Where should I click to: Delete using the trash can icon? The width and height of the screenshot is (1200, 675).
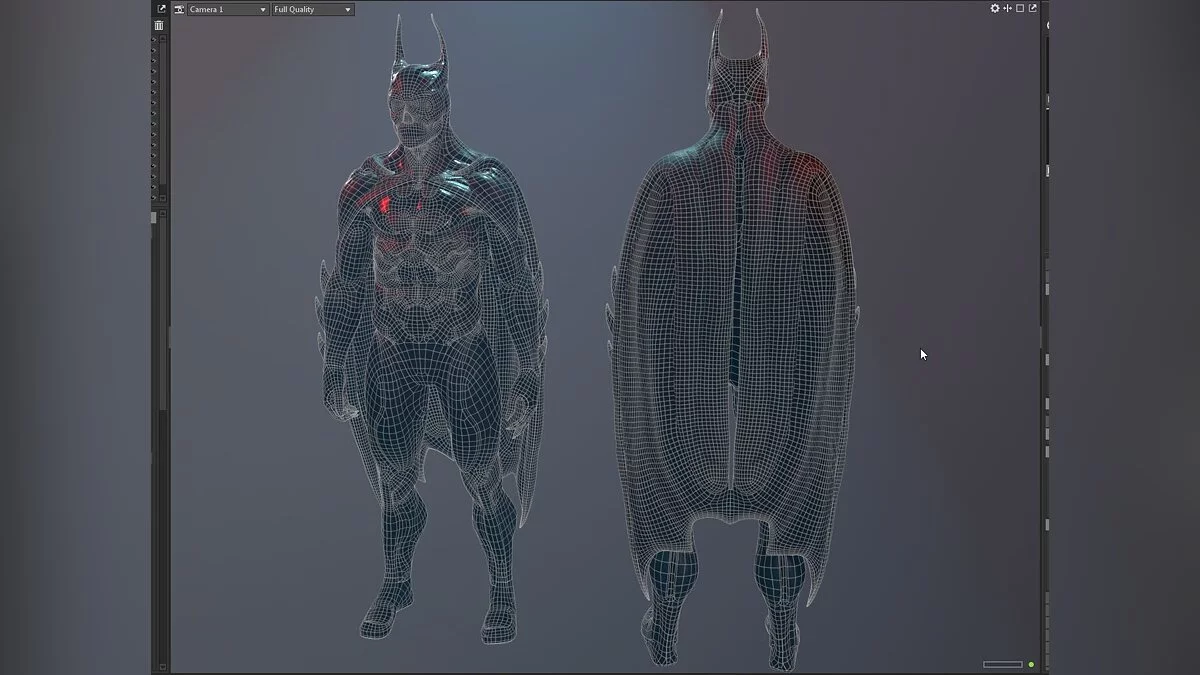coord(159,25)
